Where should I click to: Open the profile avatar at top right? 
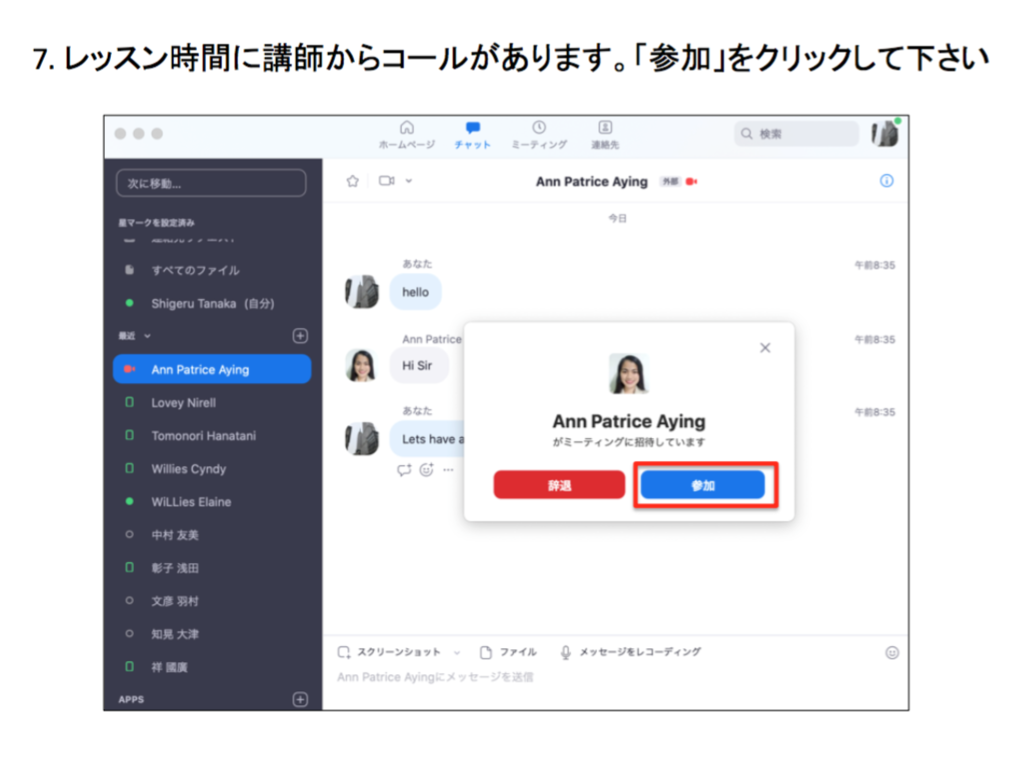tap(885, 133)
